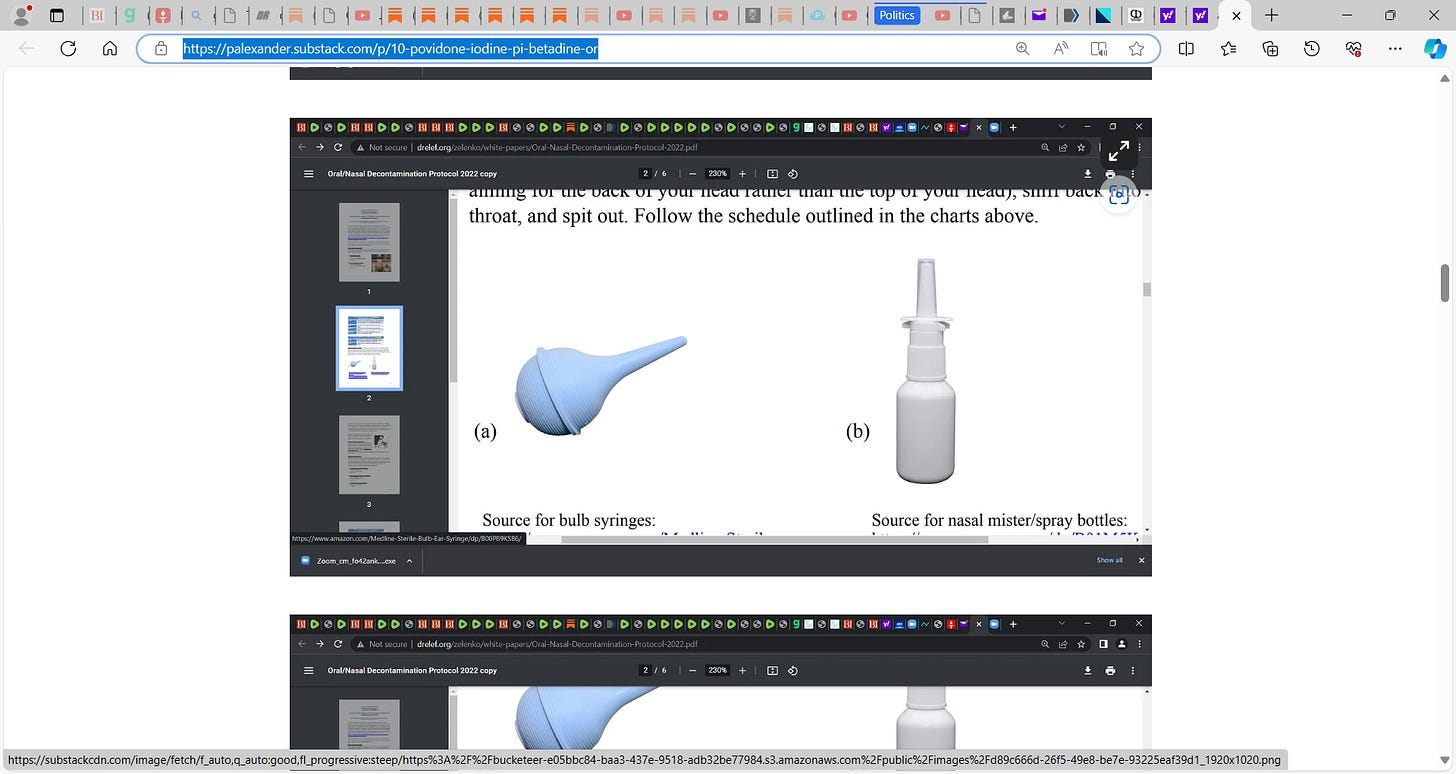Click 'Source for bulb syringes:' text

click(x=569, y=520)
